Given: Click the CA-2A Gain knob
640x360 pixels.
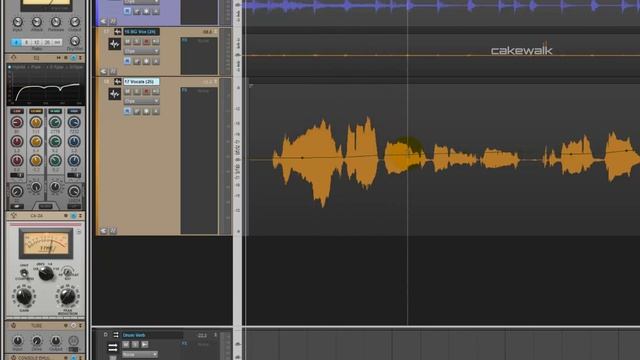Looking at the screenshot, I should pos(24,297).
